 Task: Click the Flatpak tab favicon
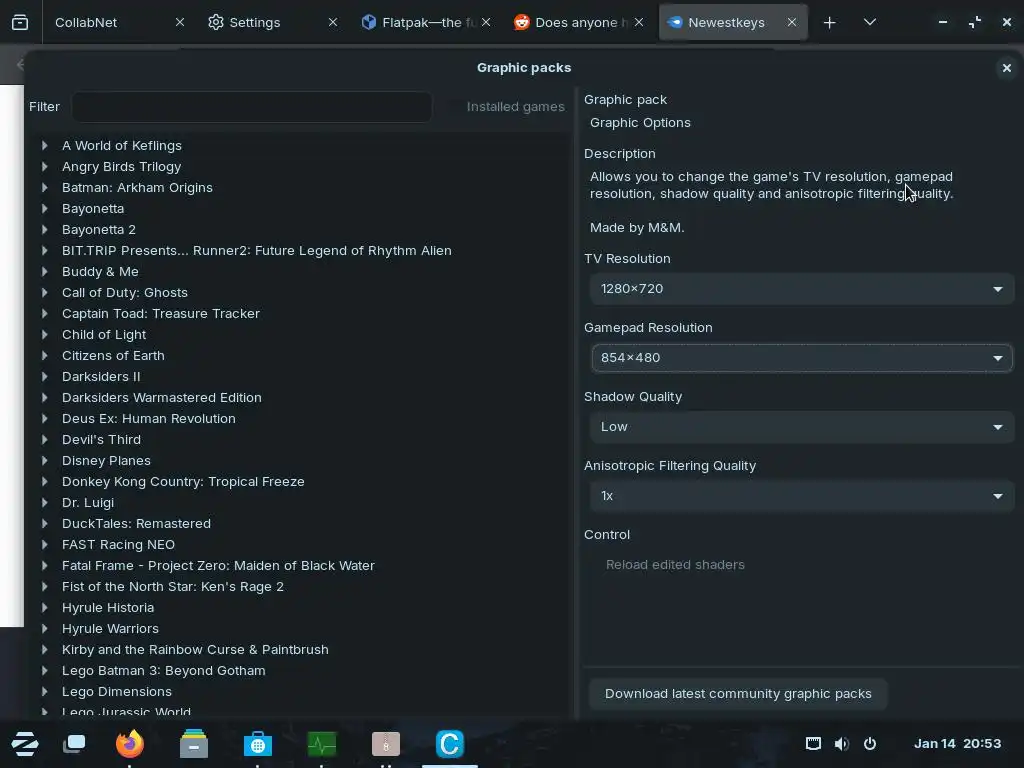coord(369,22)
